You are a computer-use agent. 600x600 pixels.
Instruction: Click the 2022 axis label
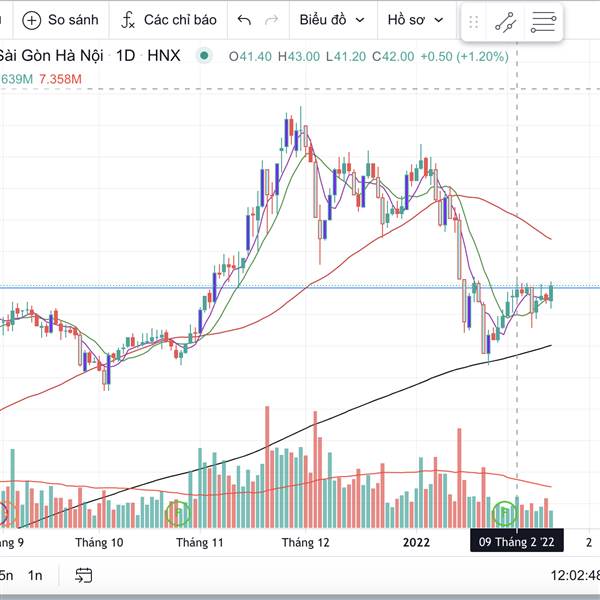coord(416,543)
